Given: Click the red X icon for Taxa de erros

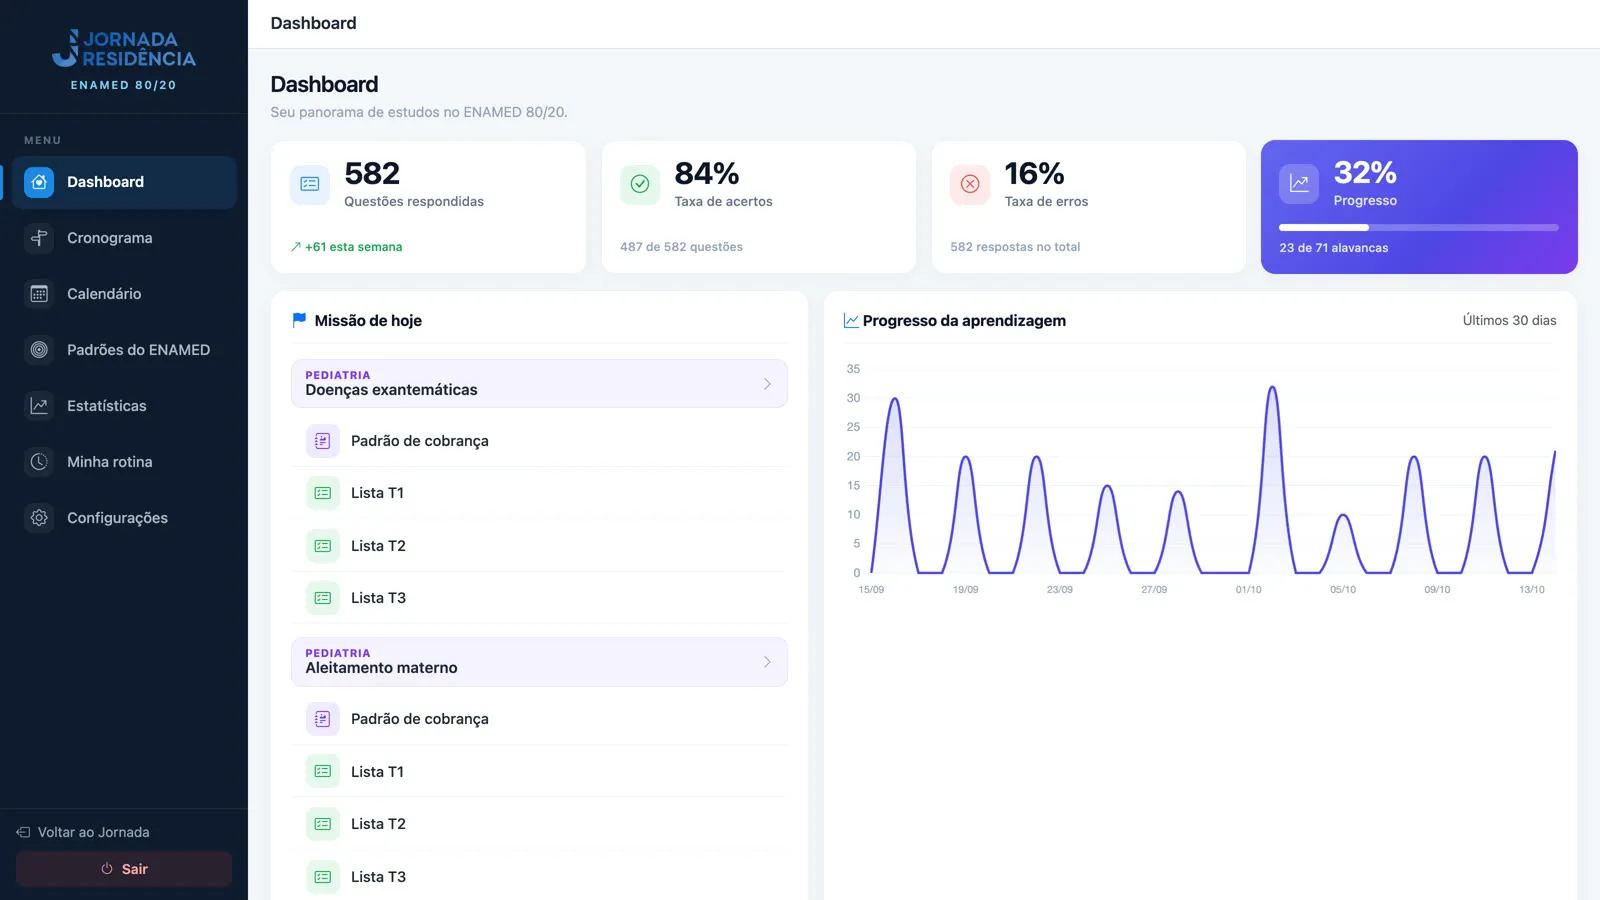Looking at the screenshot, I should (x=970, y=184).
